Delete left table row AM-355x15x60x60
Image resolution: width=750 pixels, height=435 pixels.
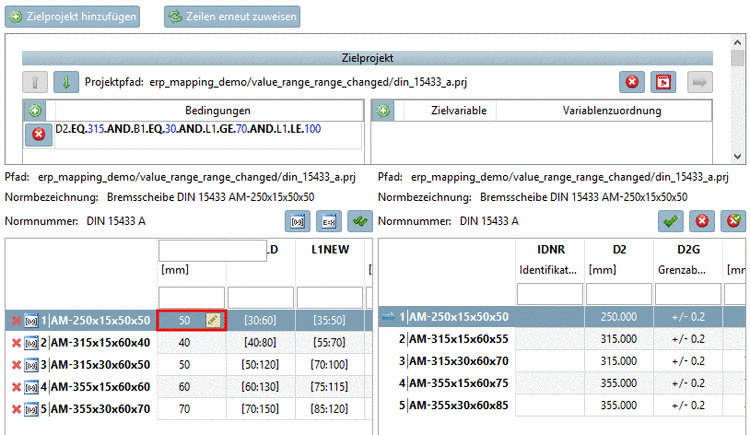(16, 387)
